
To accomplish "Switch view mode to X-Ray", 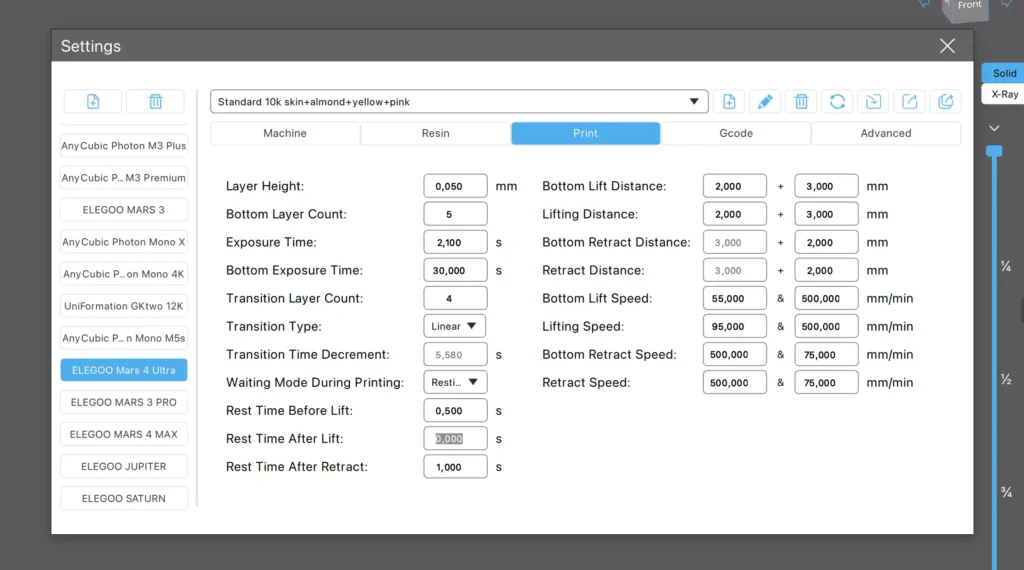I will (x=1004, y=94).
